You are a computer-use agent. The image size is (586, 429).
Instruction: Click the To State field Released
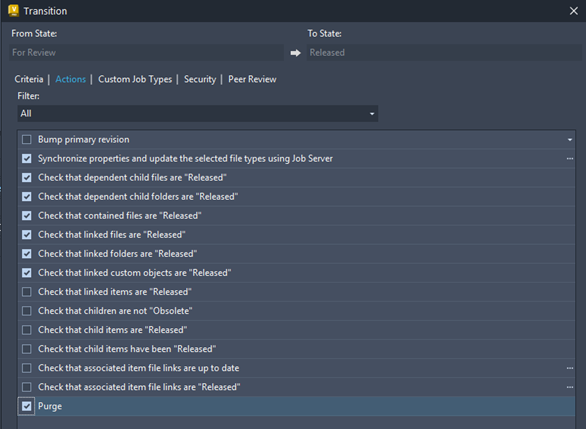pos(444,53)
